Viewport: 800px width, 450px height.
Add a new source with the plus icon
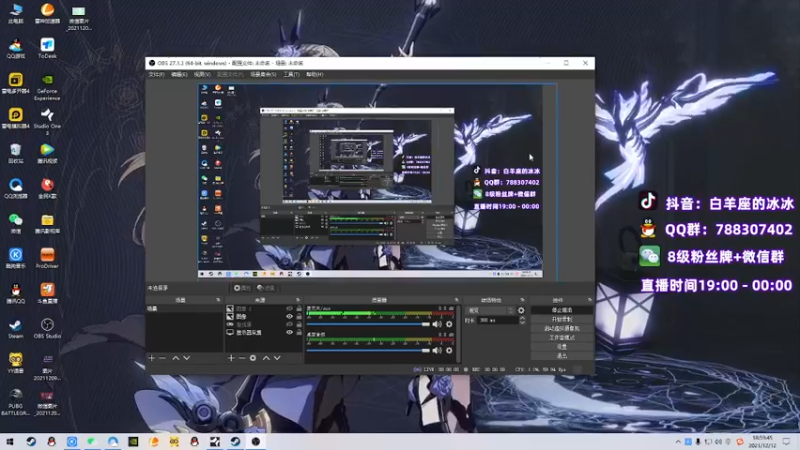point(231,358)
